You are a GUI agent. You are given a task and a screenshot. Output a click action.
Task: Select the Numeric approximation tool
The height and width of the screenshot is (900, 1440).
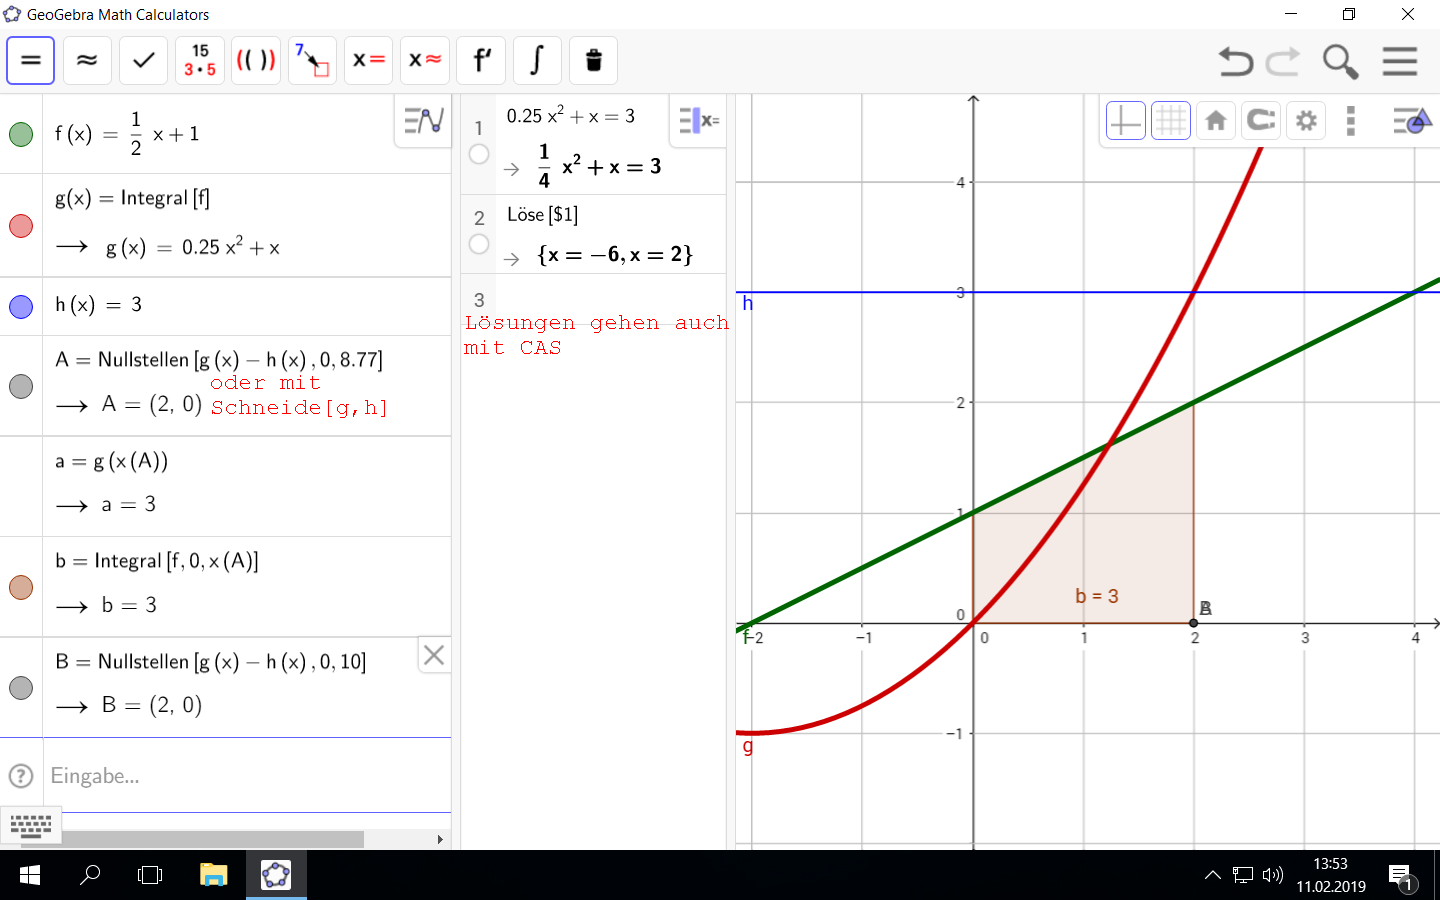click(x=87, y=61)
